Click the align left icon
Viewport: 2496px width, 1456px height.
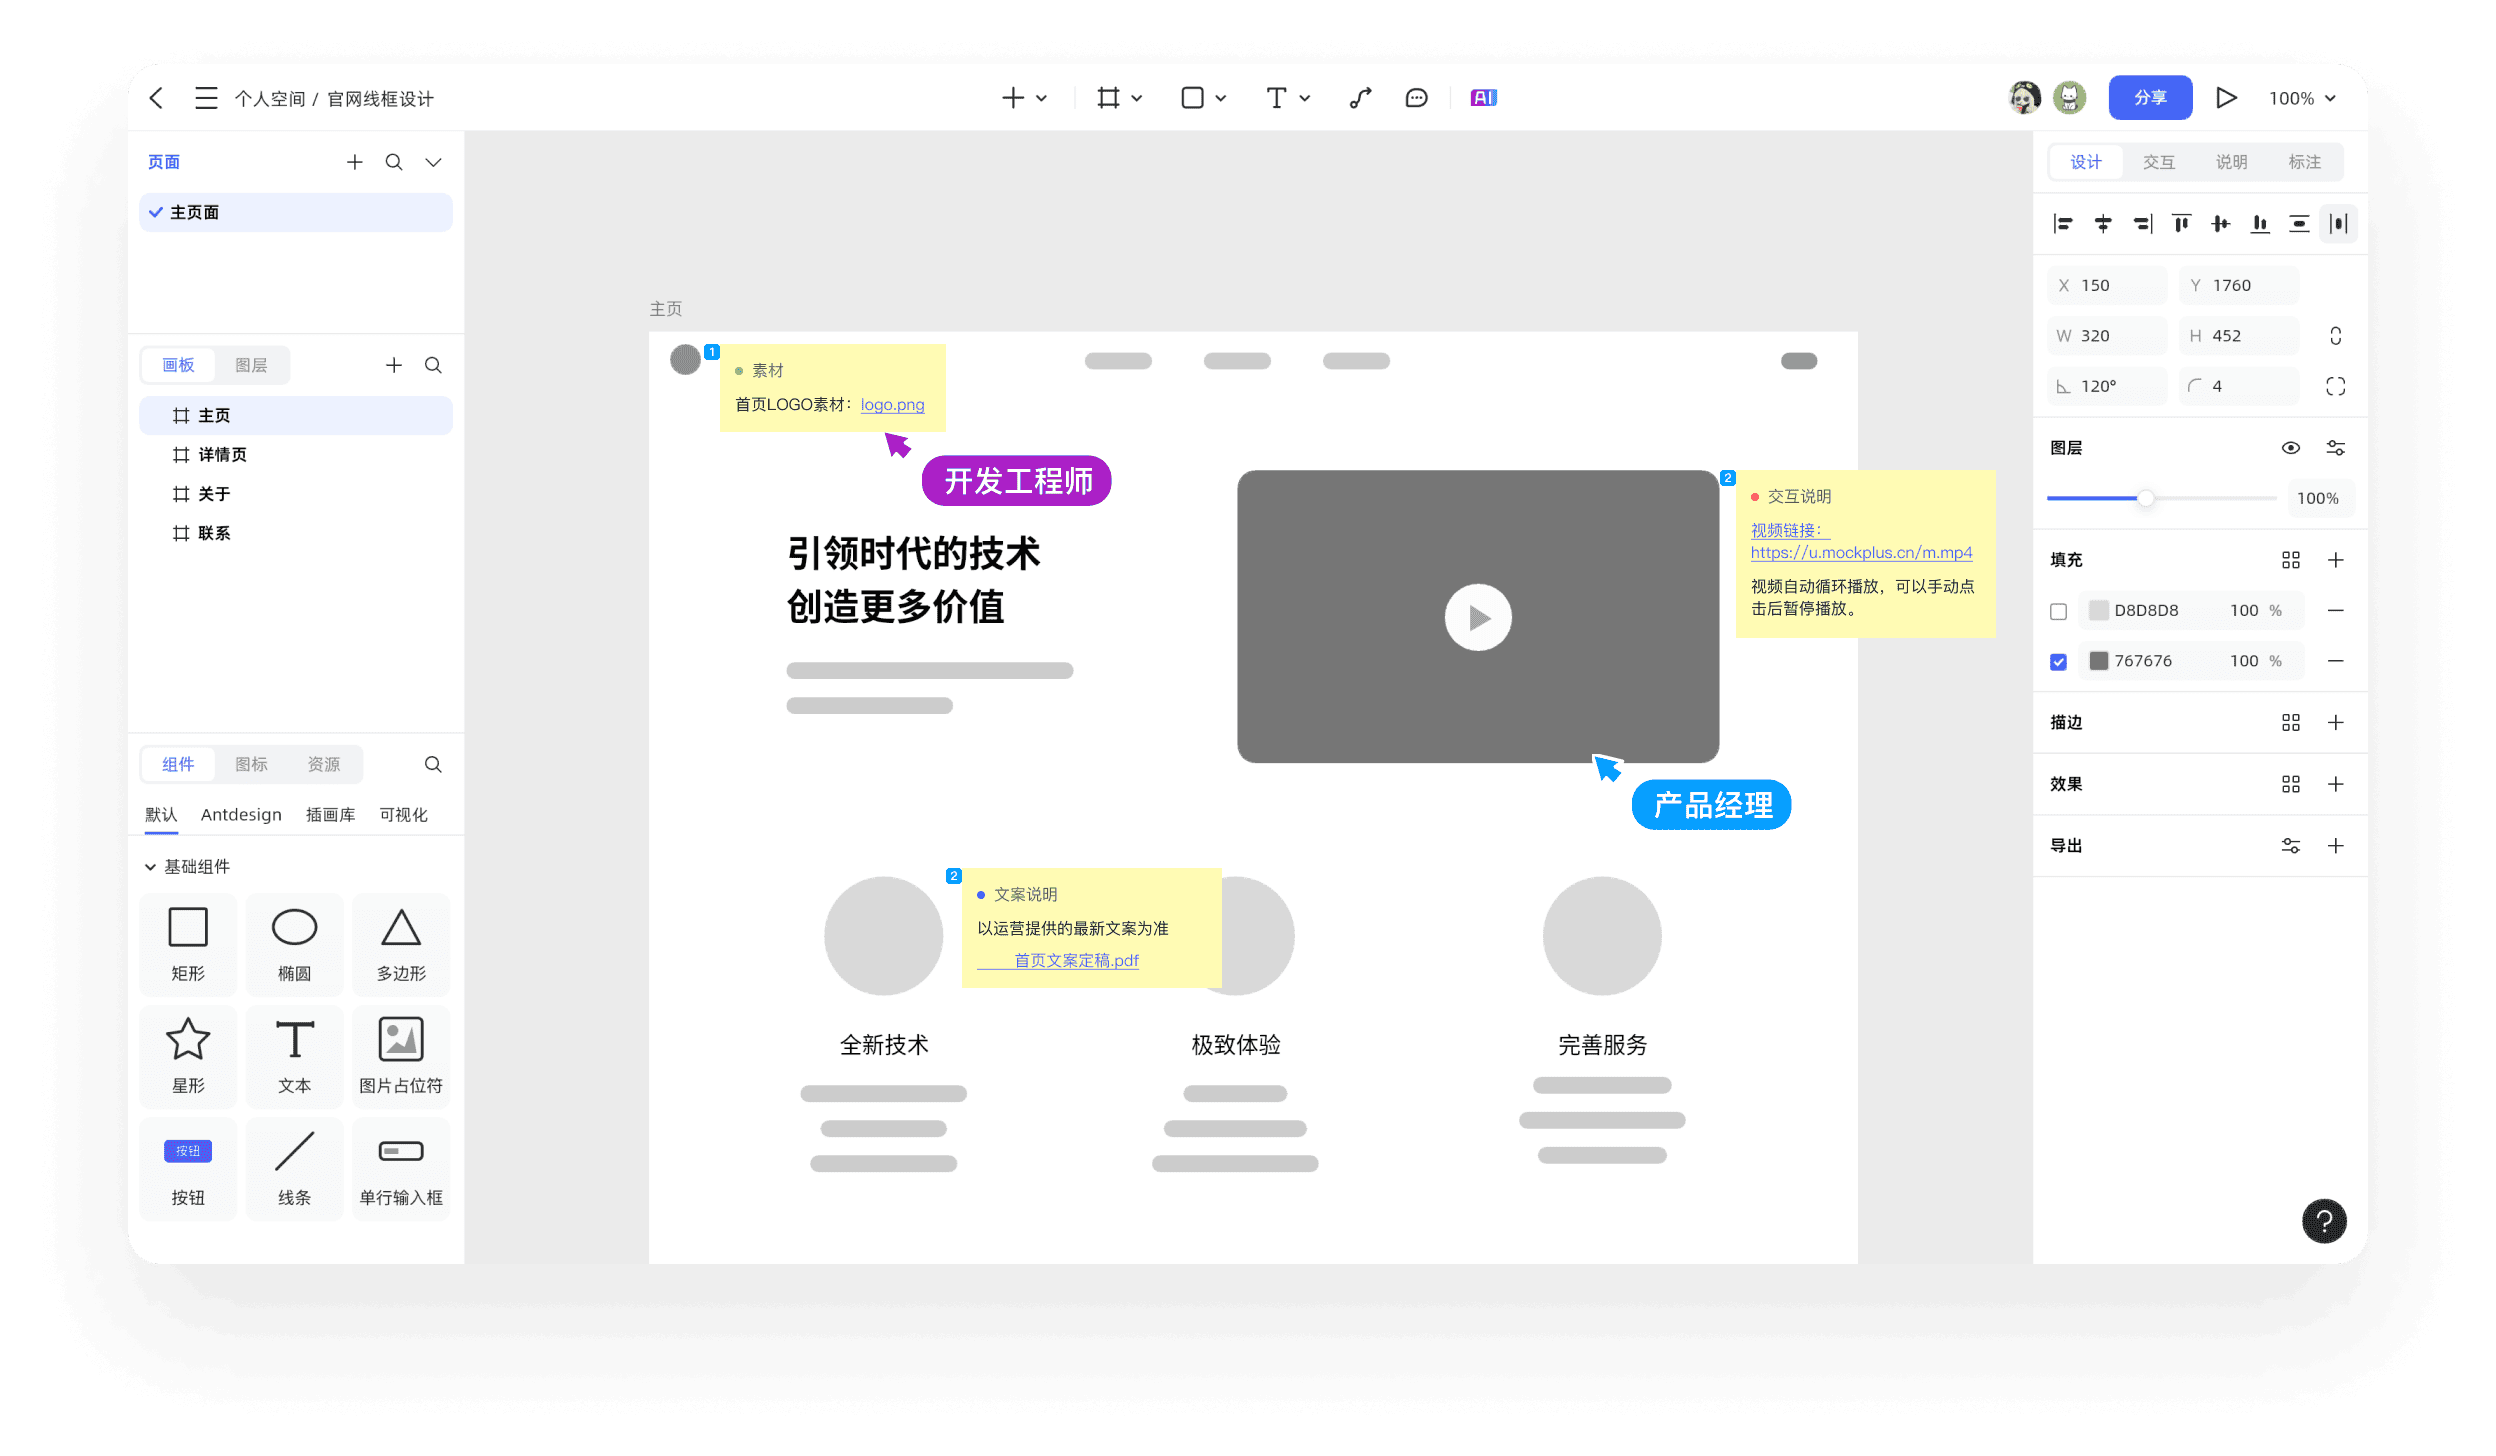(x=2063, y=224)
